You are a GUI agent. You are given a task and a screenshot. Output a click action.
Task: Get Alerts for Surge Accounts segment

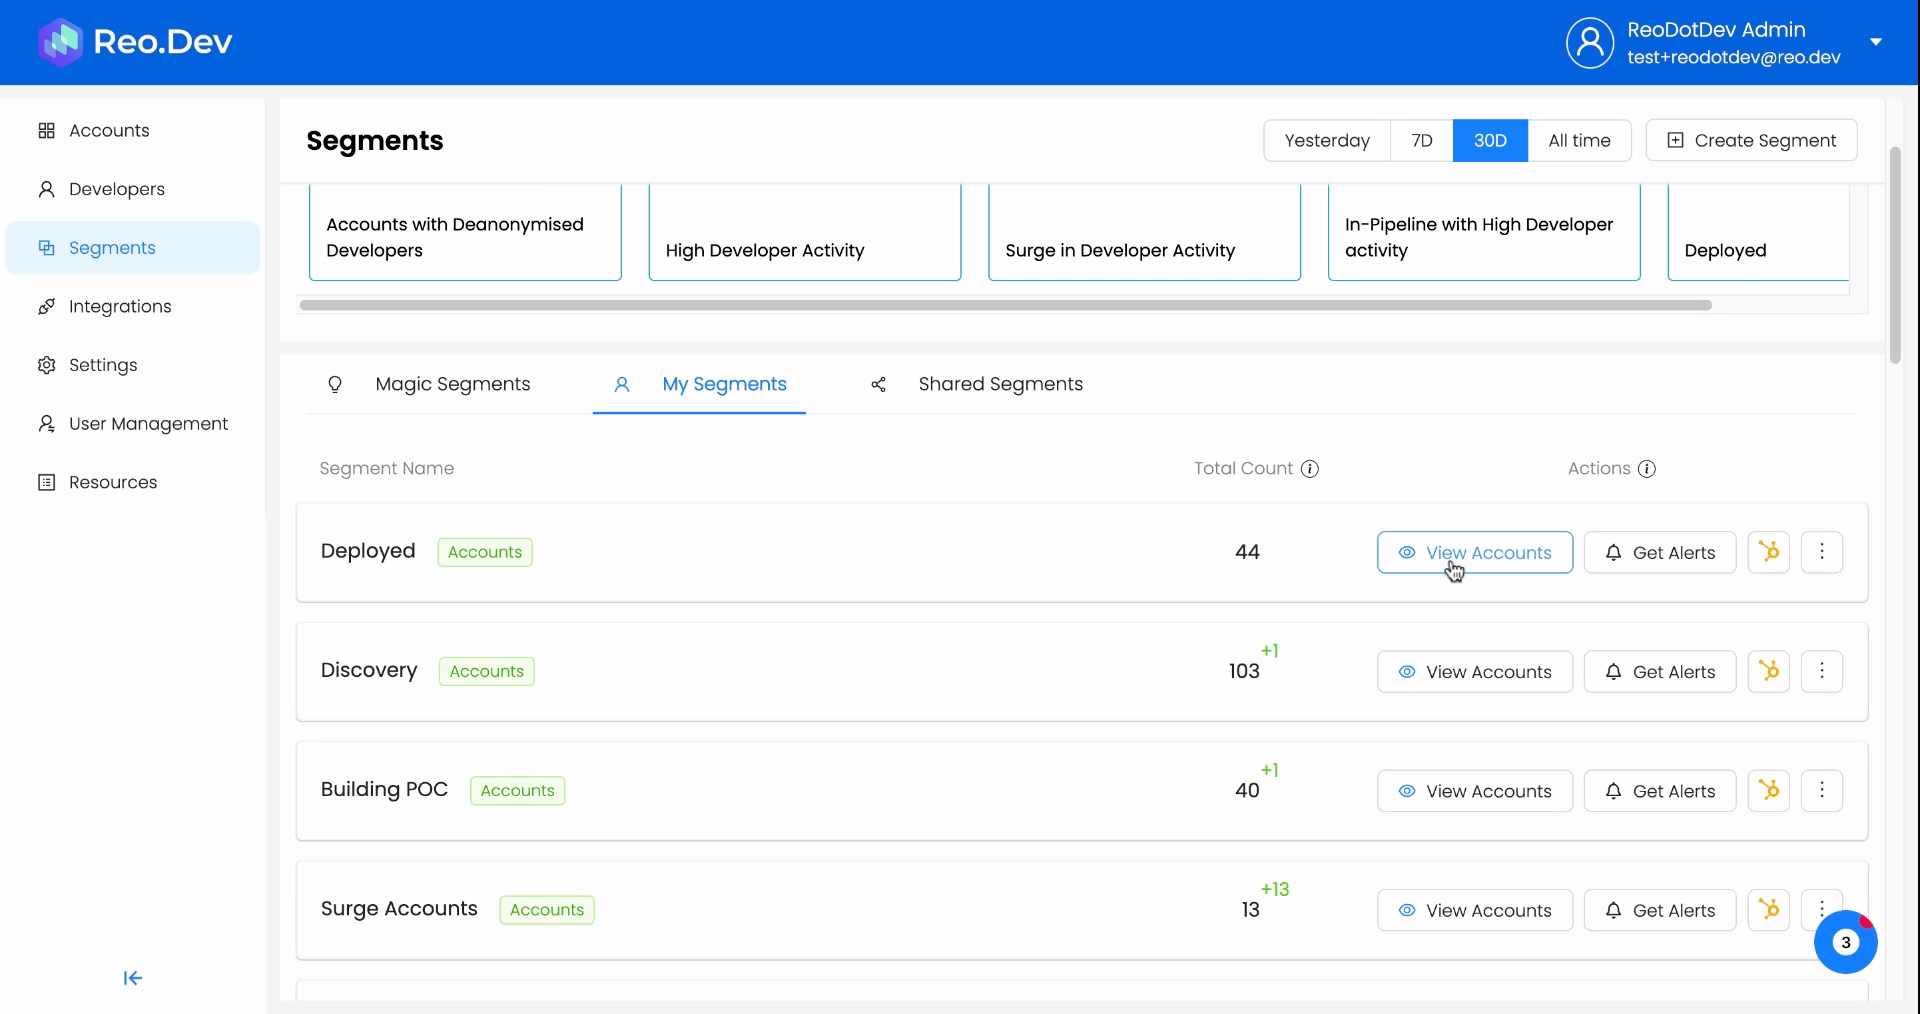click(x=1659, y=911)
